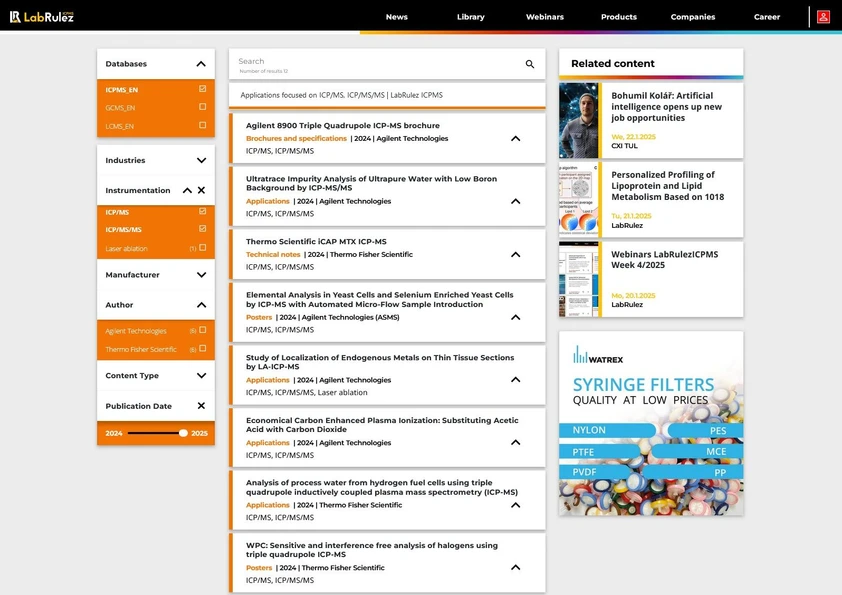The image size is (842, 595).
Task: Check the Thermo Fisher Scientific author checkbox
Action: click(x=202, y=348)
